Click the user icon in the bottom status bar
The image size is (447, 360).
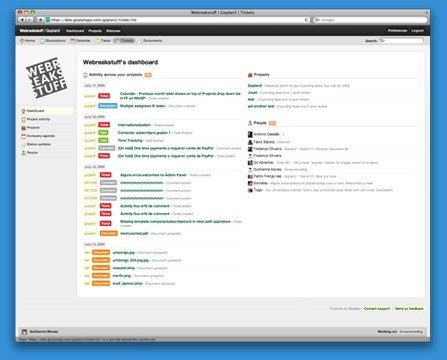24,332
